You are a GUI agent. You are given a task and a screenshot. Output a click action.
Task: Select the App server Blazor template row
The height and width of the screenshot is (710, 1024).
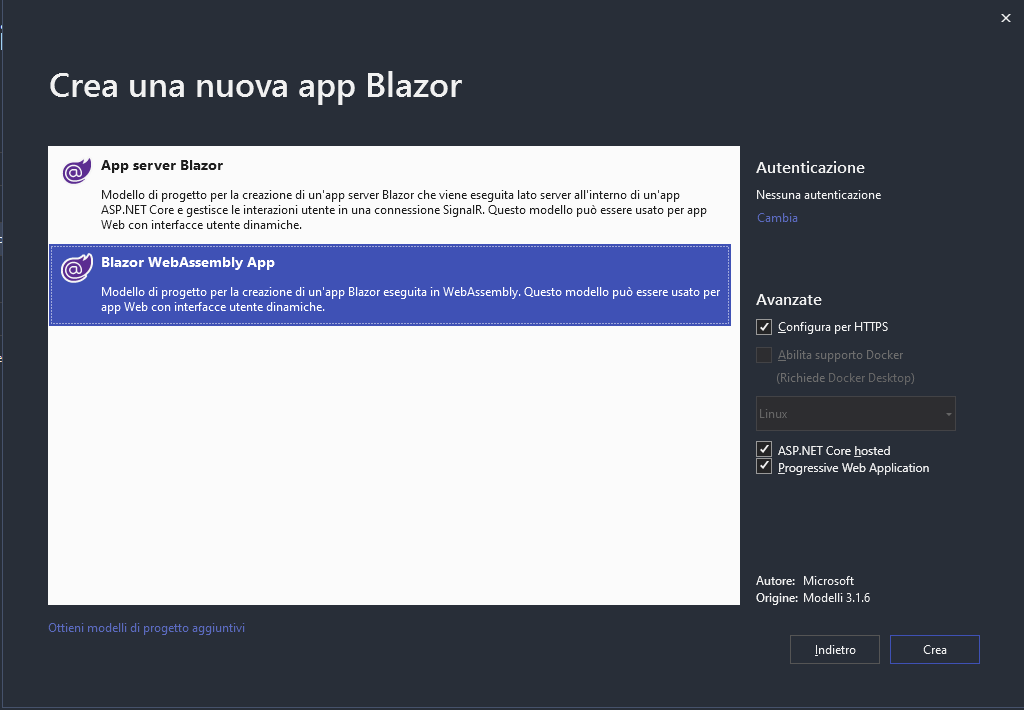(x=395, y=195)
